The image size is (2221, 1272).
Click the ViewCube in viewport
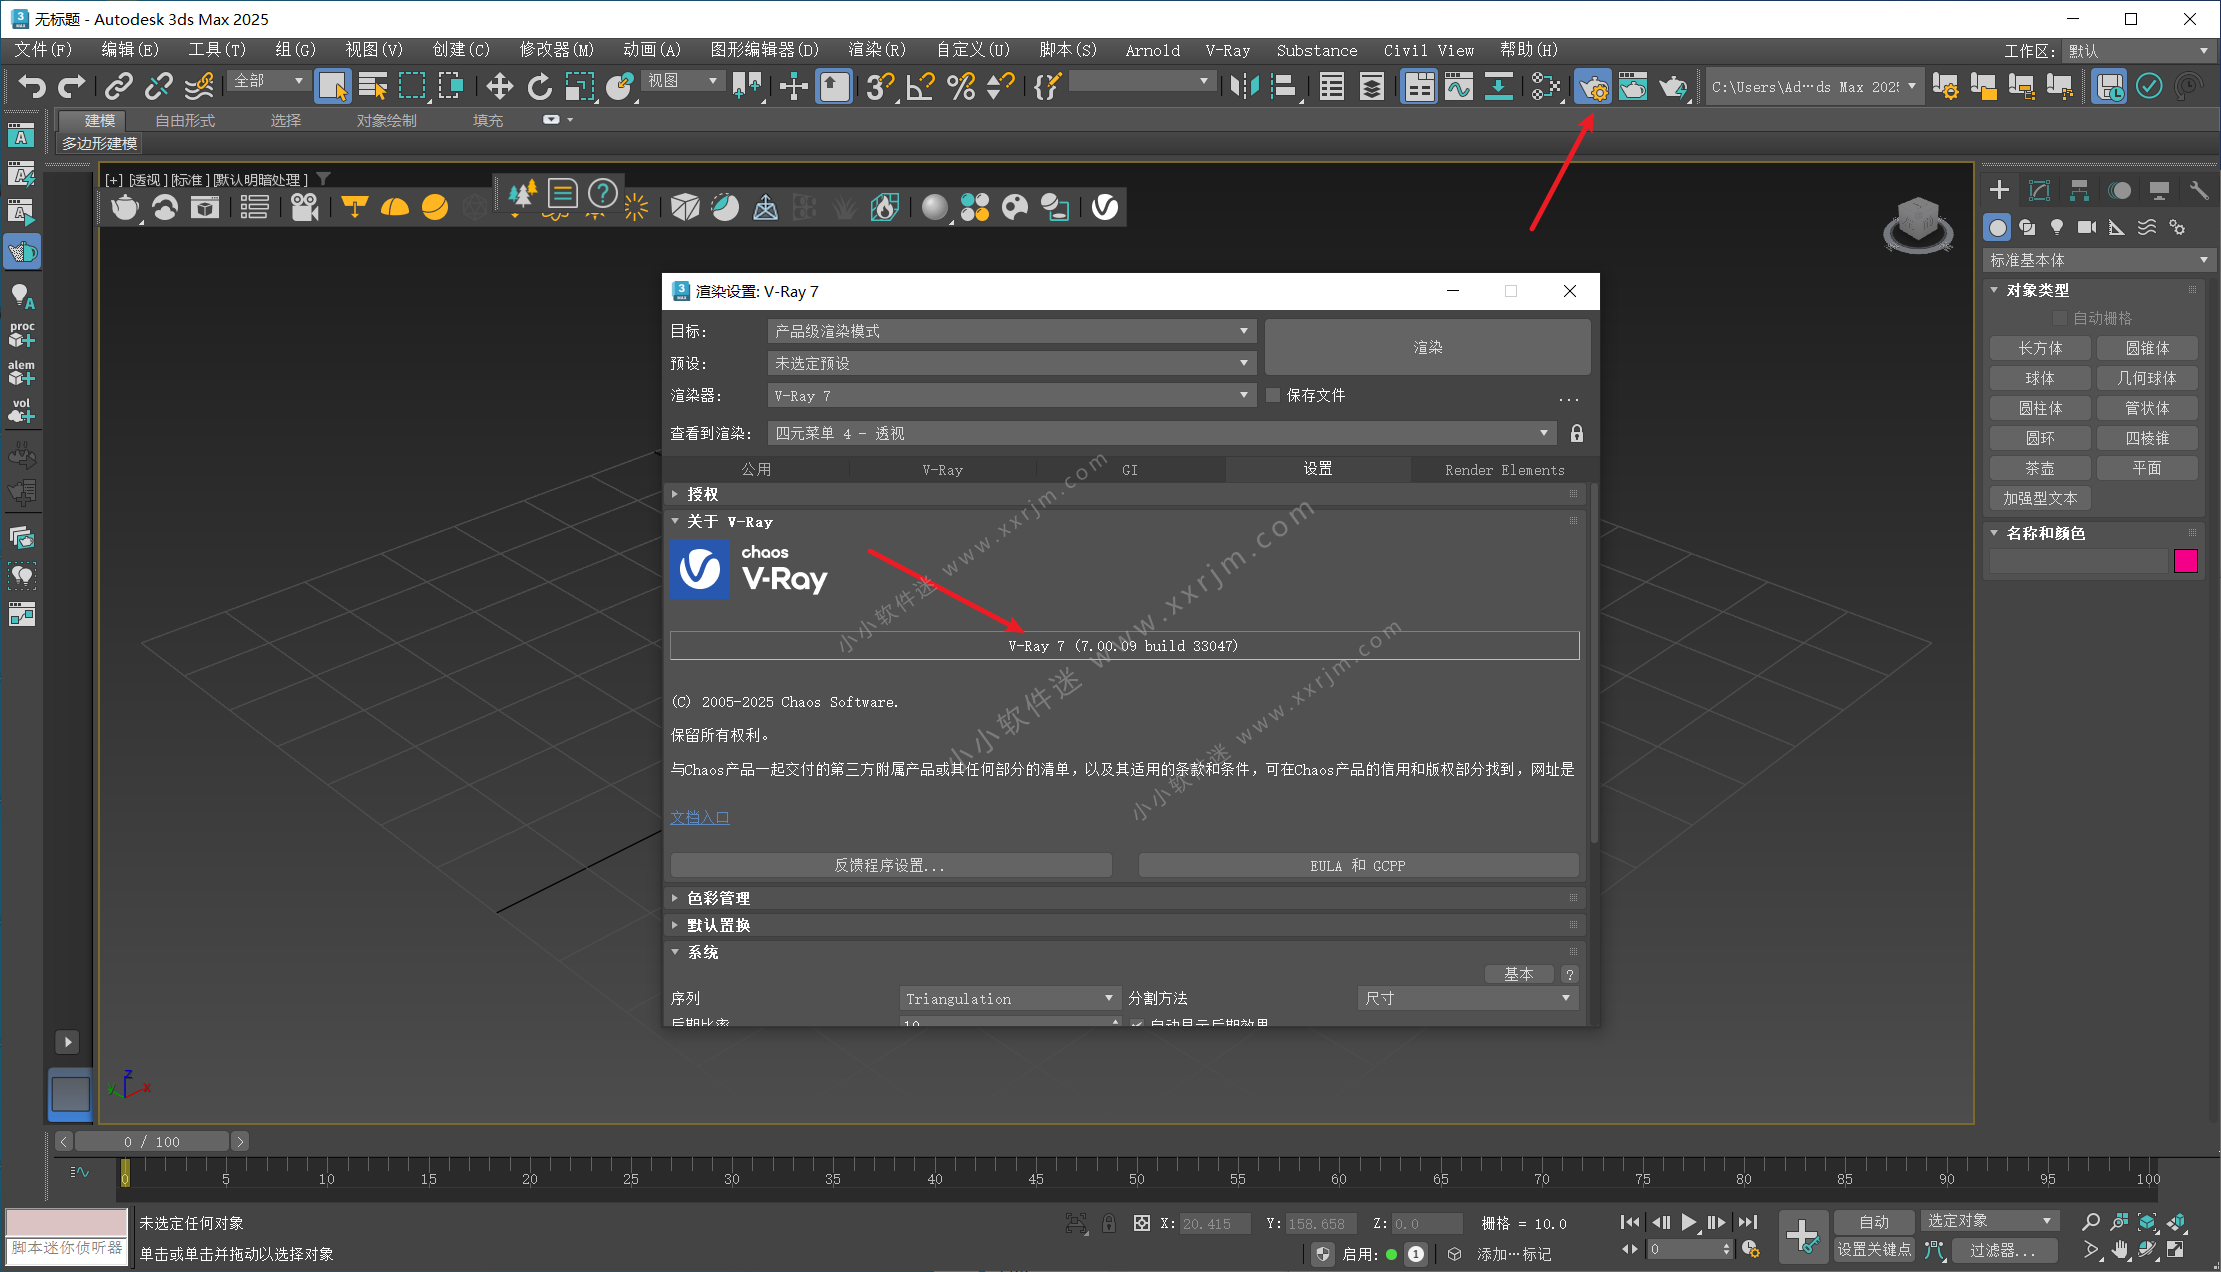(1917, 224)
